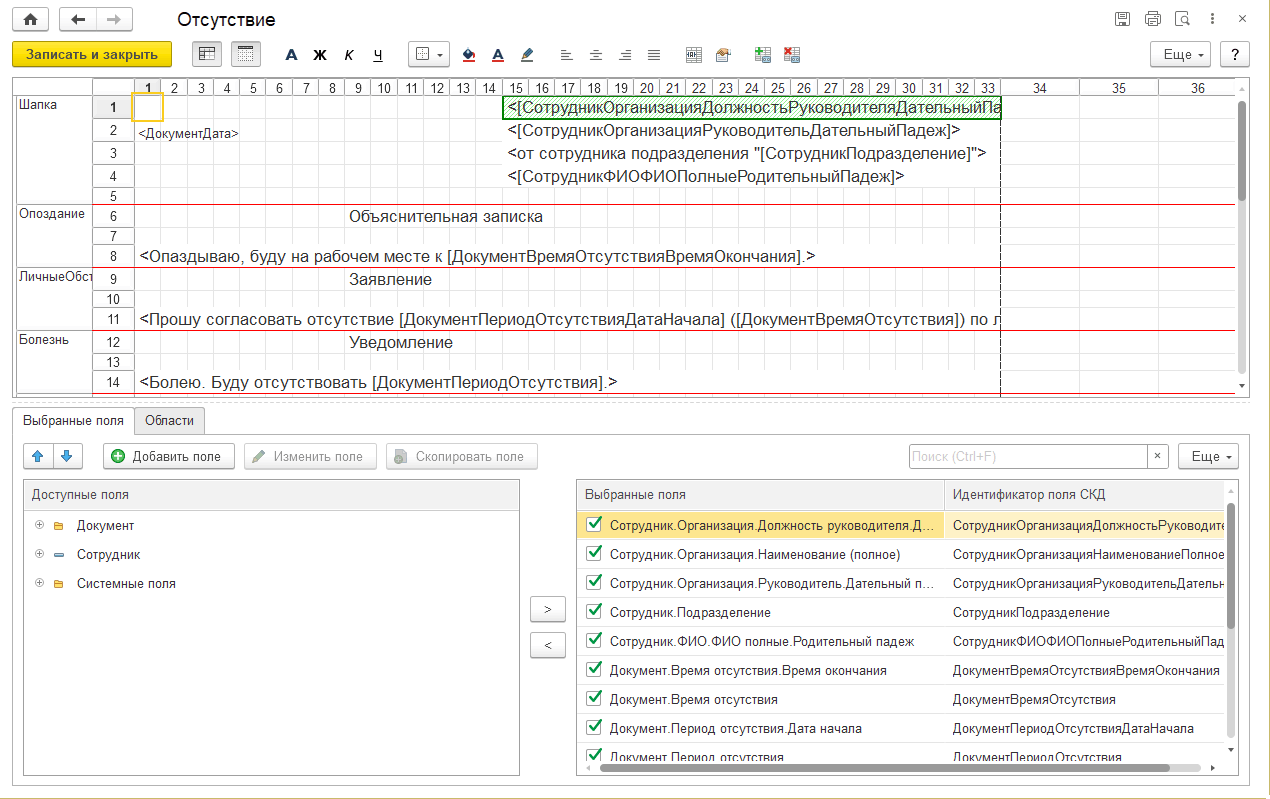
Task: Toggle italic text formatting (К)
Action: click(x=349, y=55)
